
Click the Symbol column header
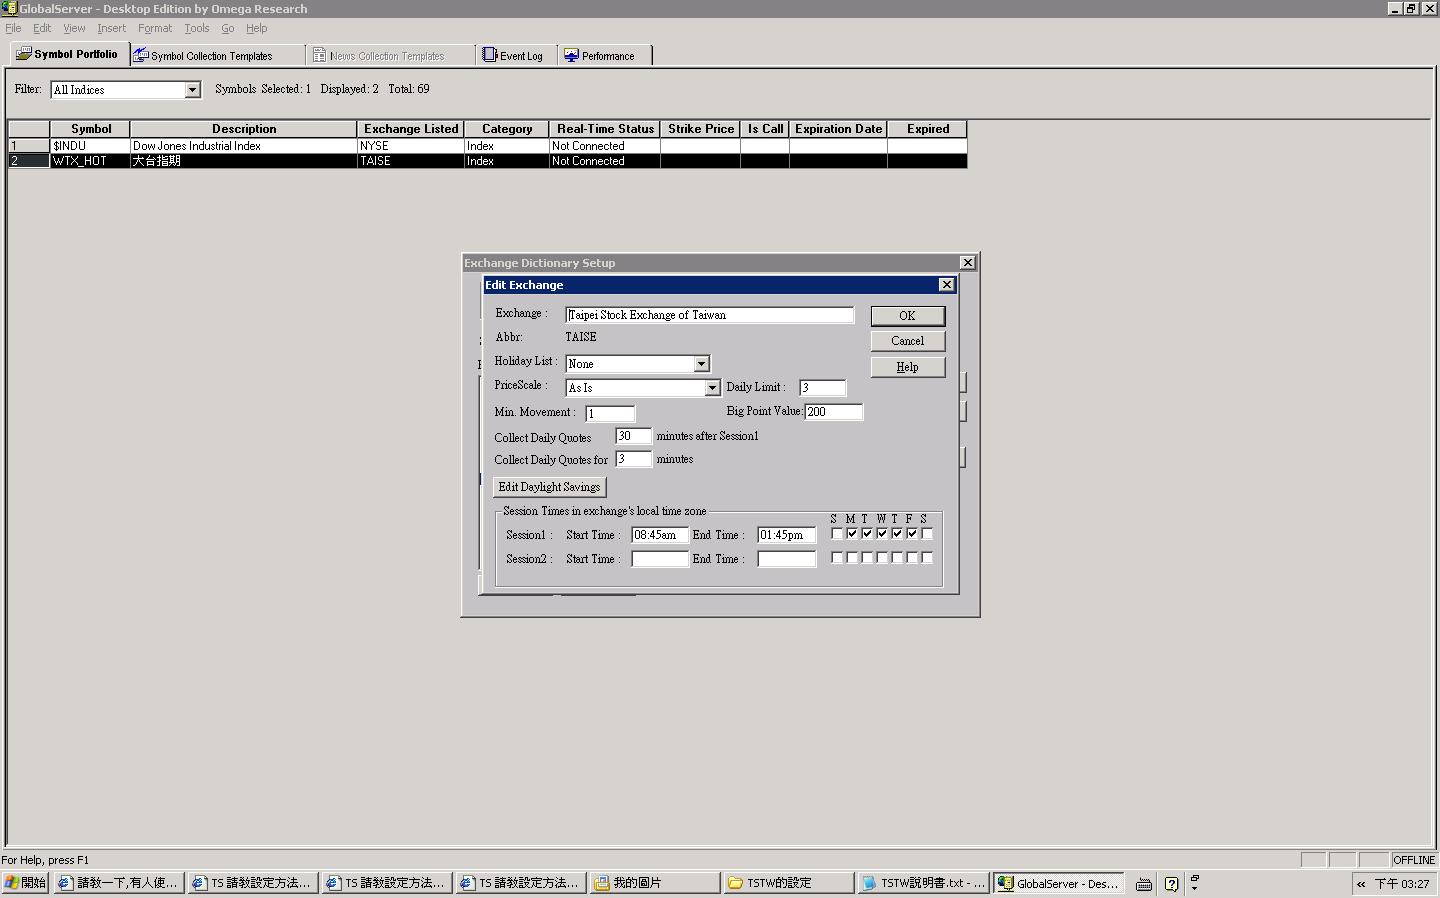click(90, 129)
